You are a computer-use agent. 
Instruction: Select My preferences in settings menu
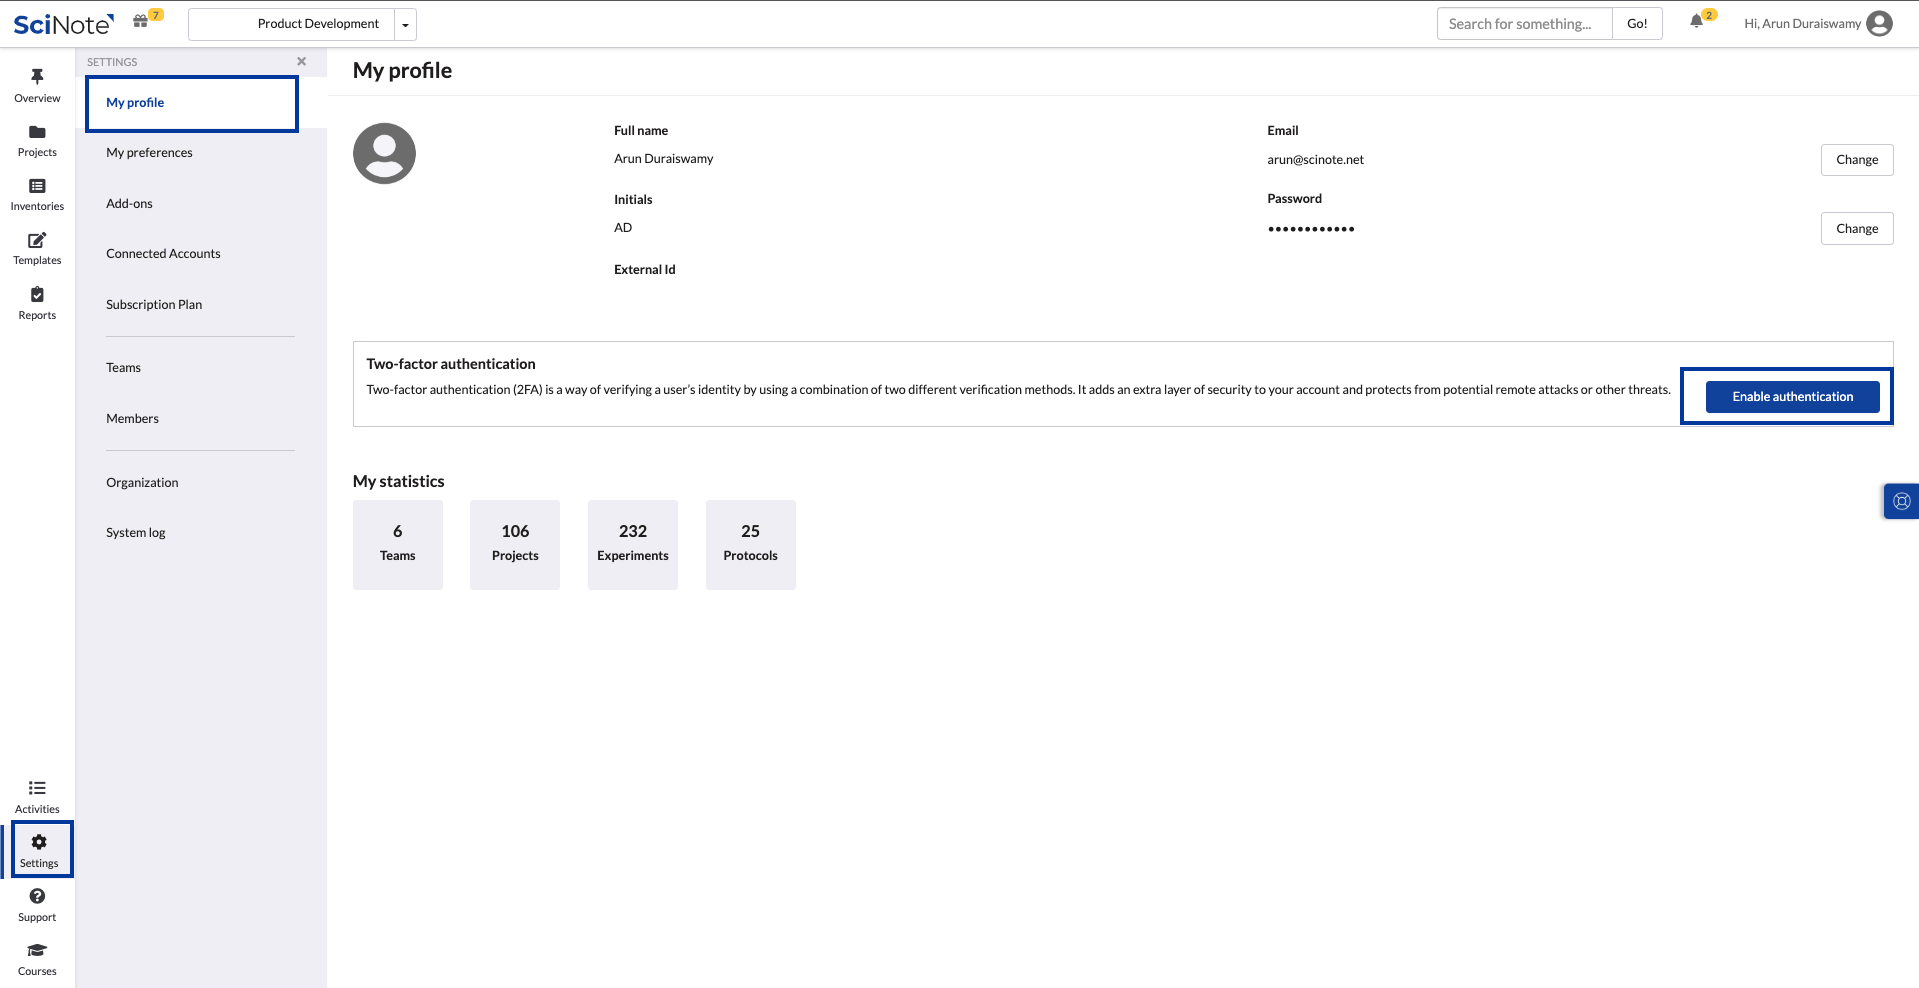click(x=149, y=153)
